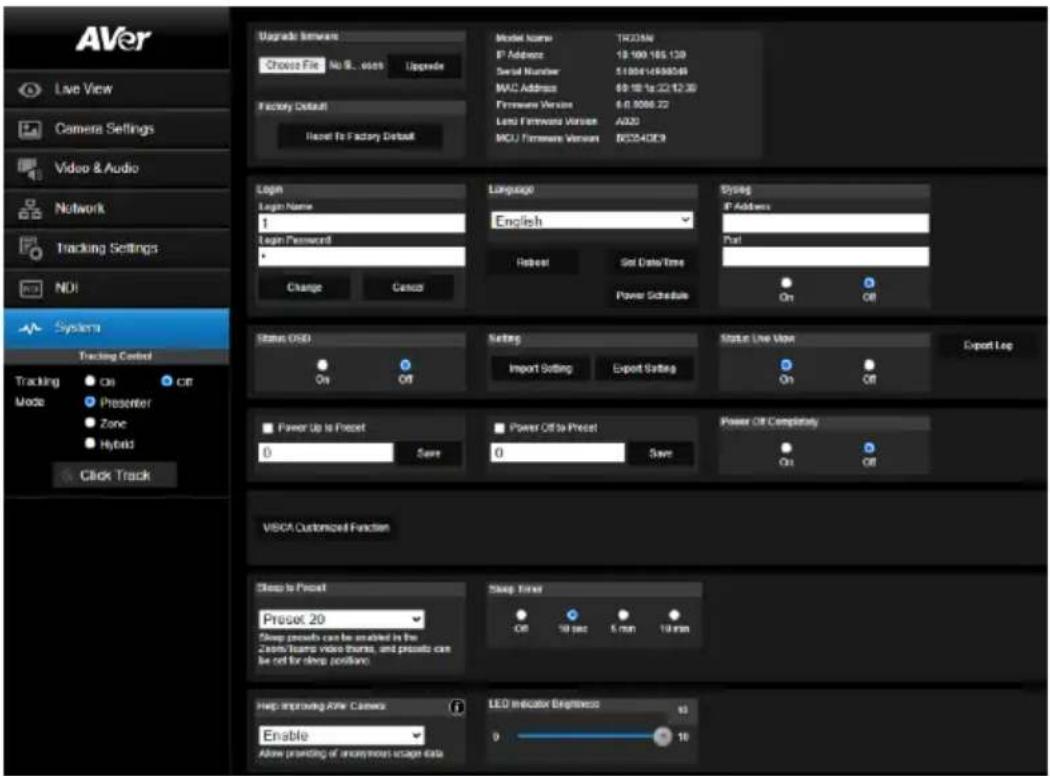The image size is (1050, 776).
Task: Open Power Schedule
Action: point(652,295)
